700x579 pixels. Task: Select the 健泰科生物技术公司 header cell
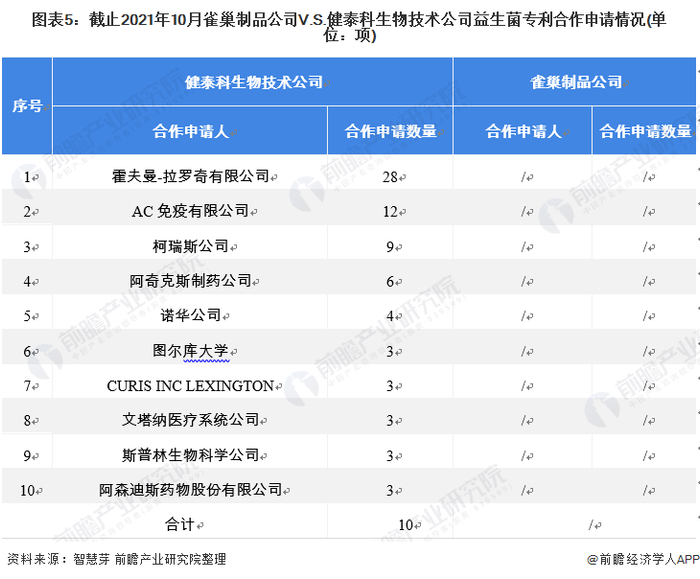(x=253, y=82)
